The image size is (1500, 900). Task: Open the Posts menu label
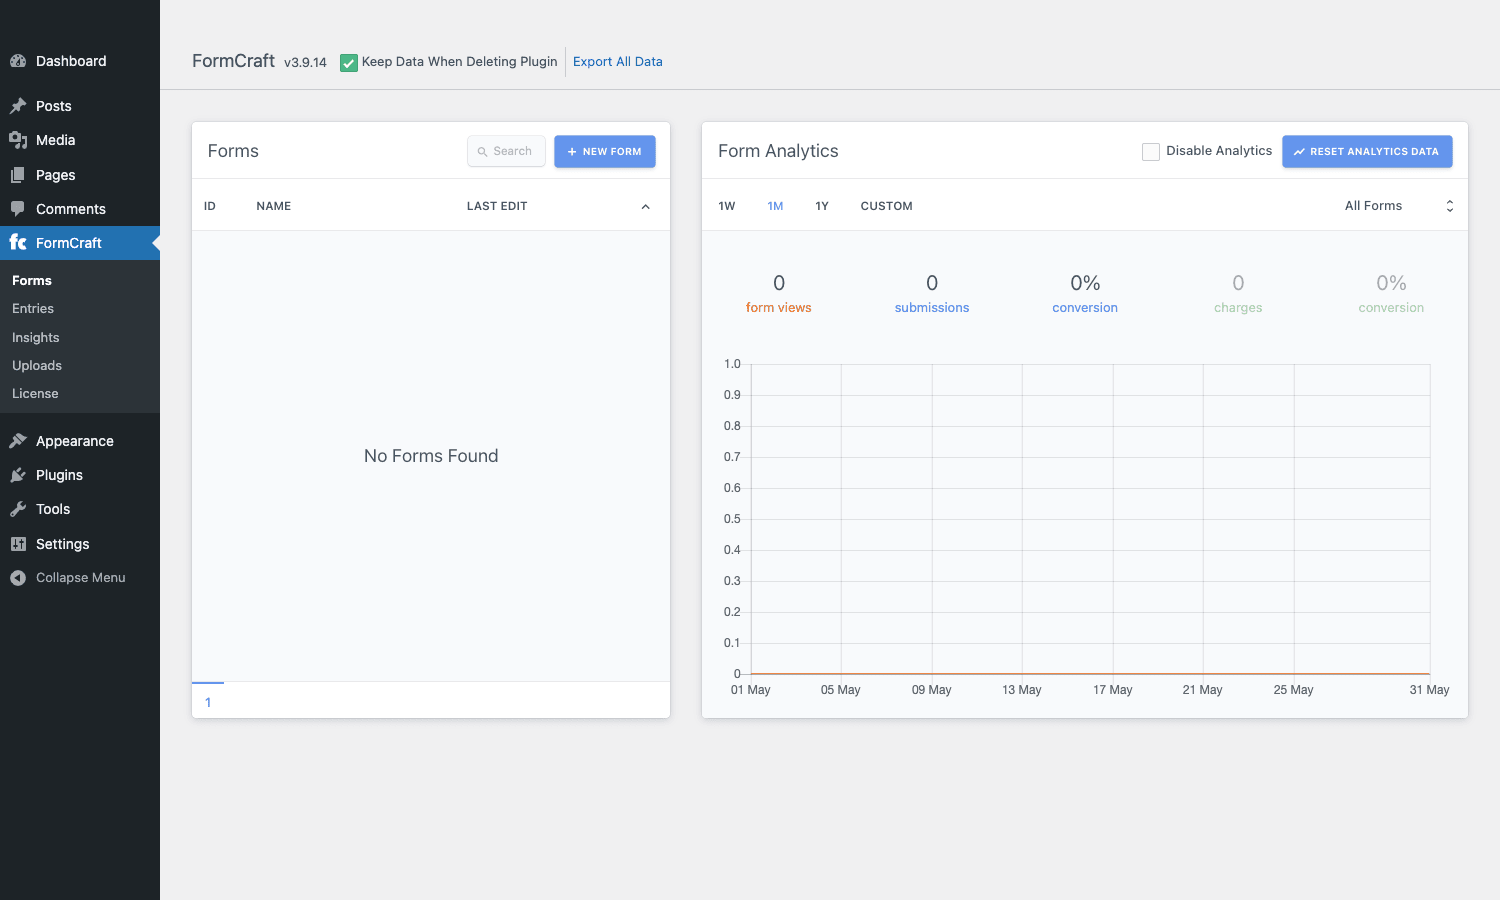54,106
